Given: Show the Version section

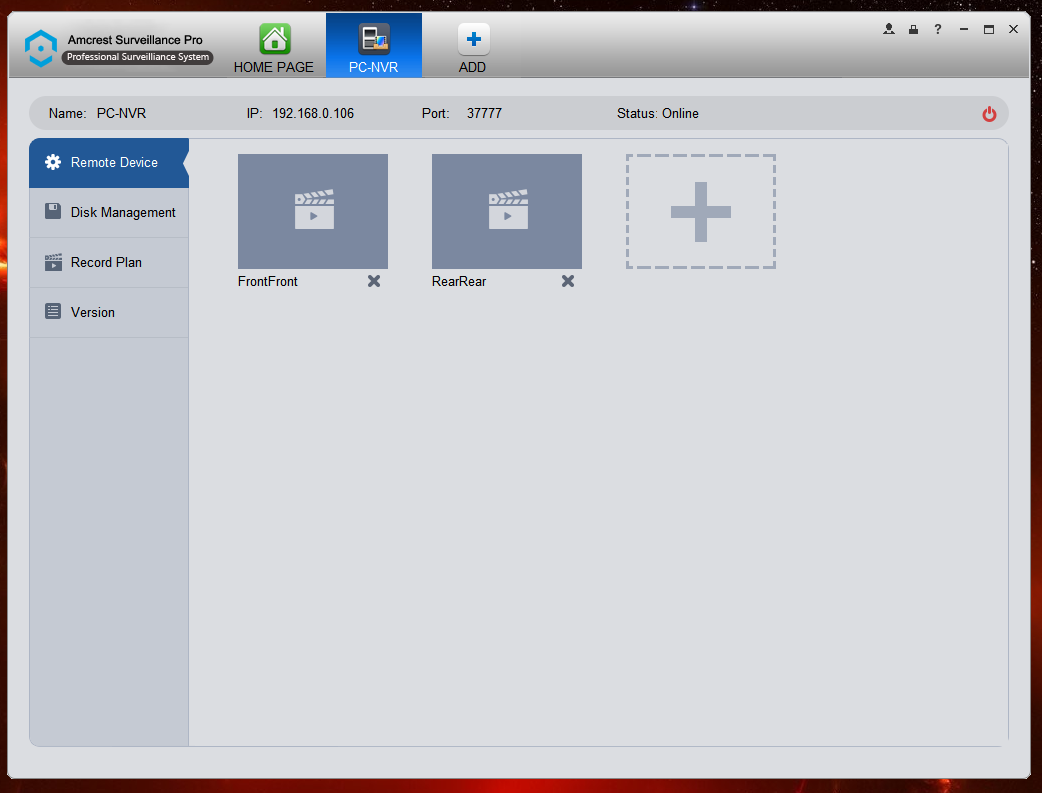Looking at the screenshot, I should 109,312.
